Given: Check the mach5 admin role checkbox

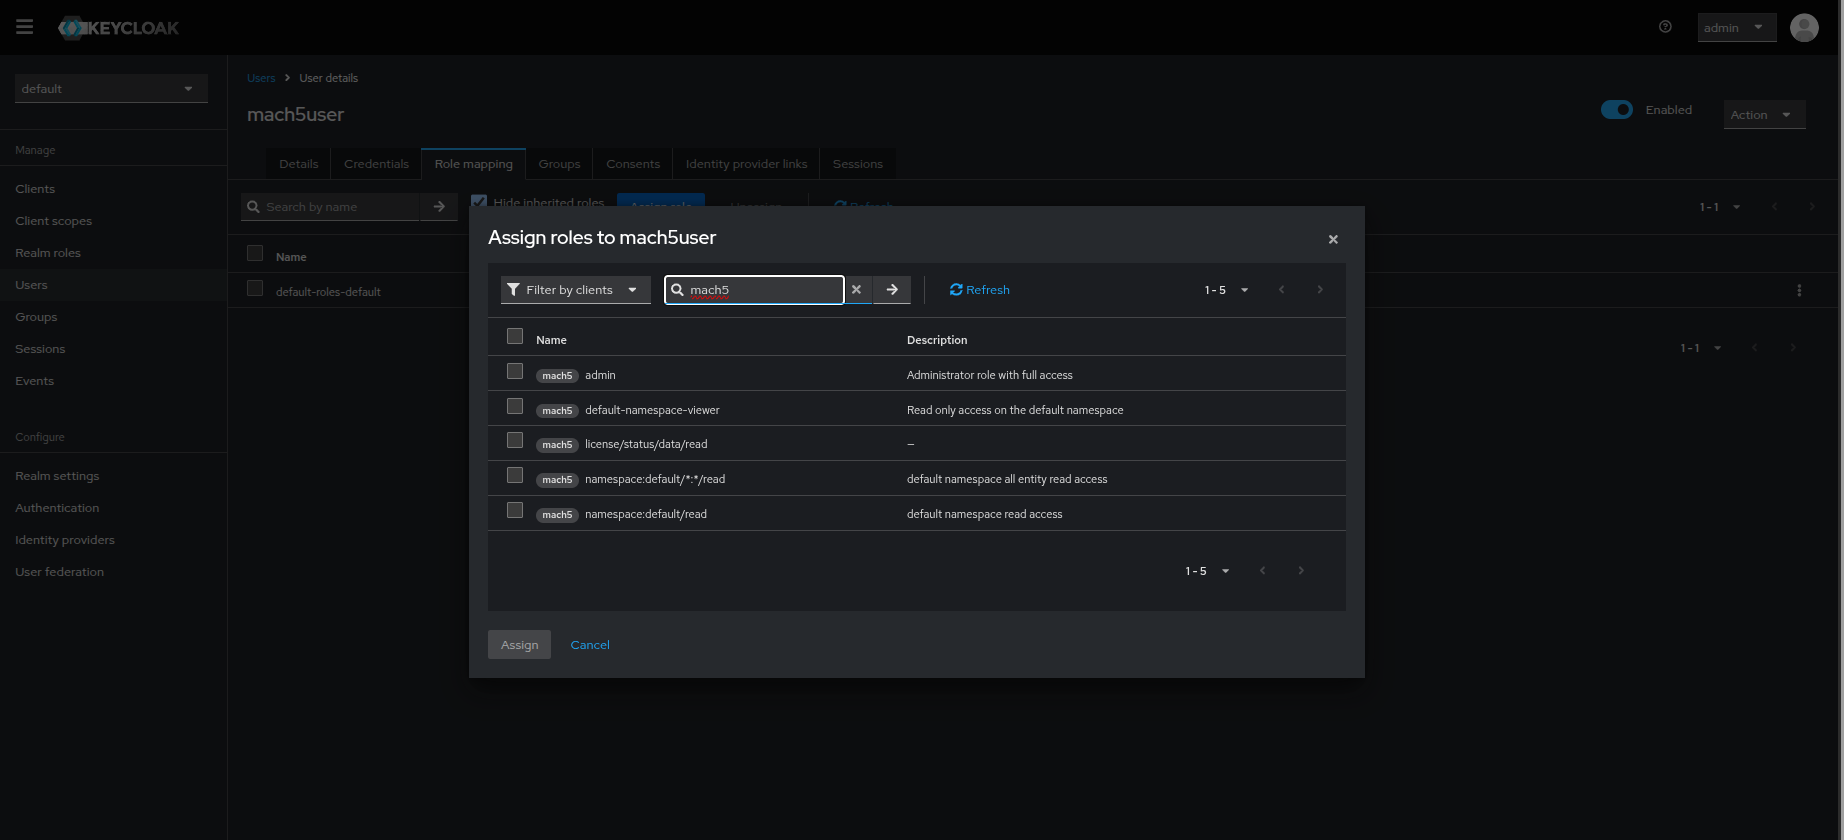Looking at the screenshot, I should [x=515, y=372].
